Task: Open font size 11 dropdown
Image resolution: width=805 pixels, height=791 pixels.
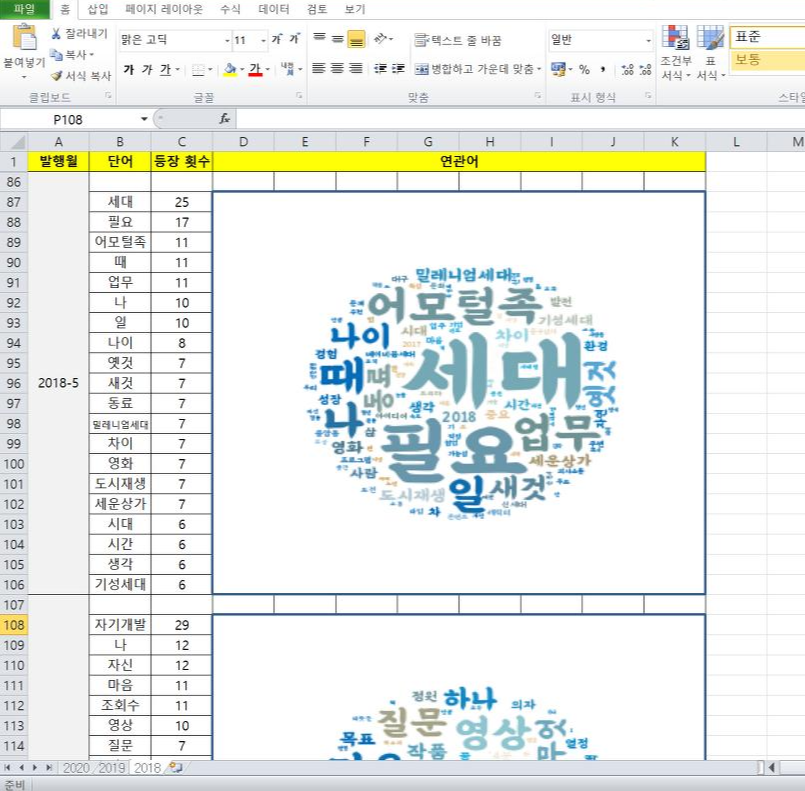Action: click(x=263, y=40)
